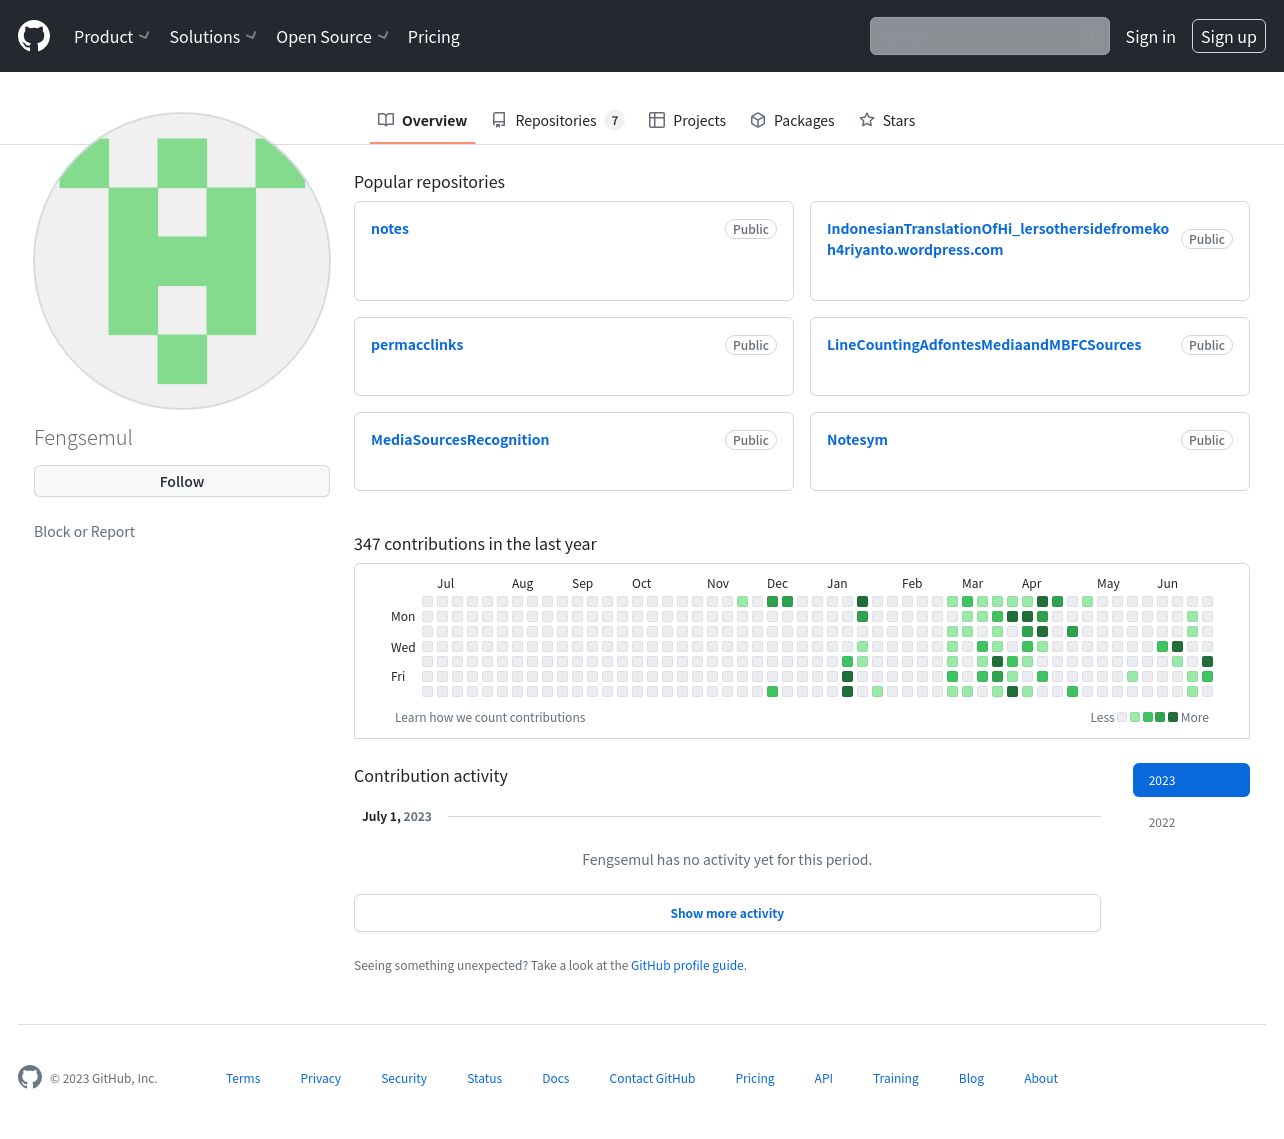
Task: Click the last Thursday cell in the contribution graph
Action: coord(1207,661)
